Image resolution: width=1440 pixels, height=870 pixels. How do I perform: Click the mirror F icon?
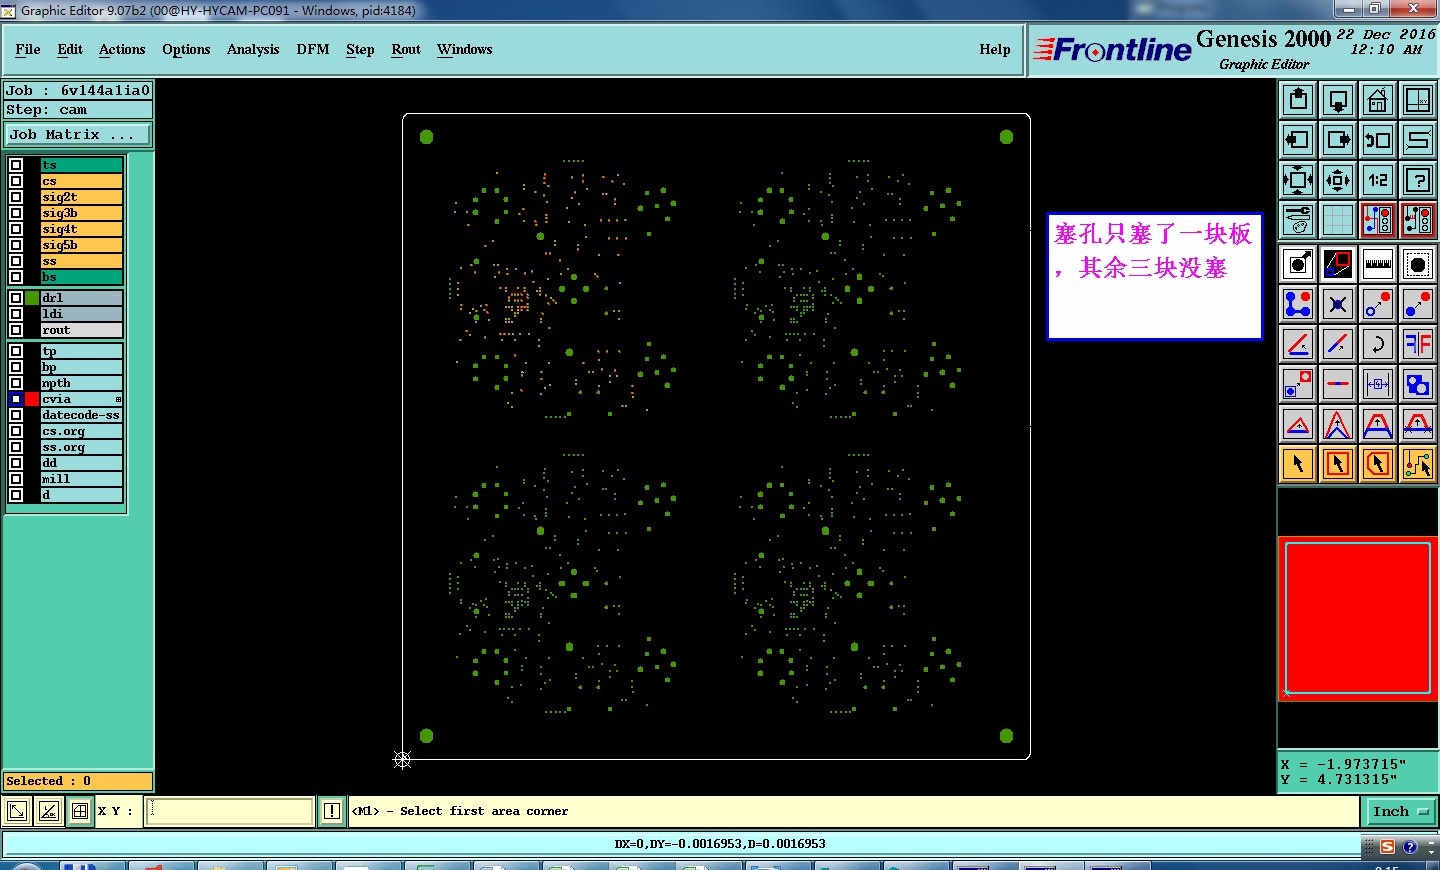[1418, 344]
